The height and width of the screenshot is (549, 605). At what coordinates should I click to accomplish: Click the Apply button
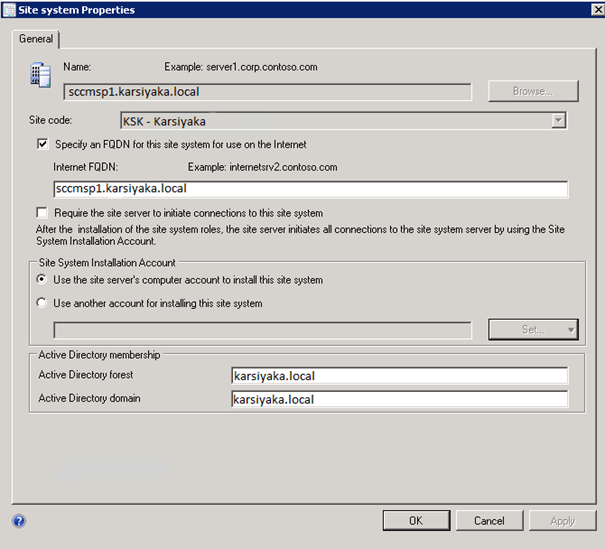(x=563, y=520)
